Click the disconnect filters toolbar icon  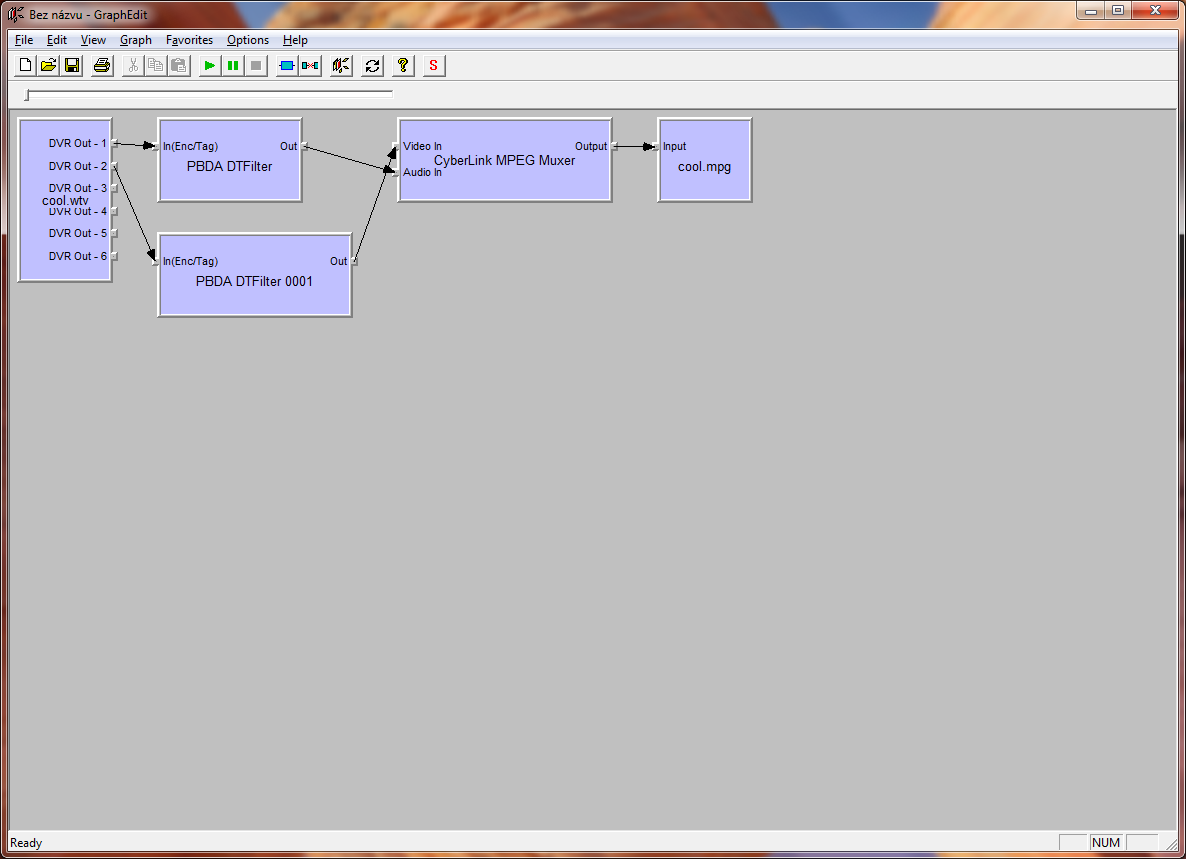[x=310, y=66]
